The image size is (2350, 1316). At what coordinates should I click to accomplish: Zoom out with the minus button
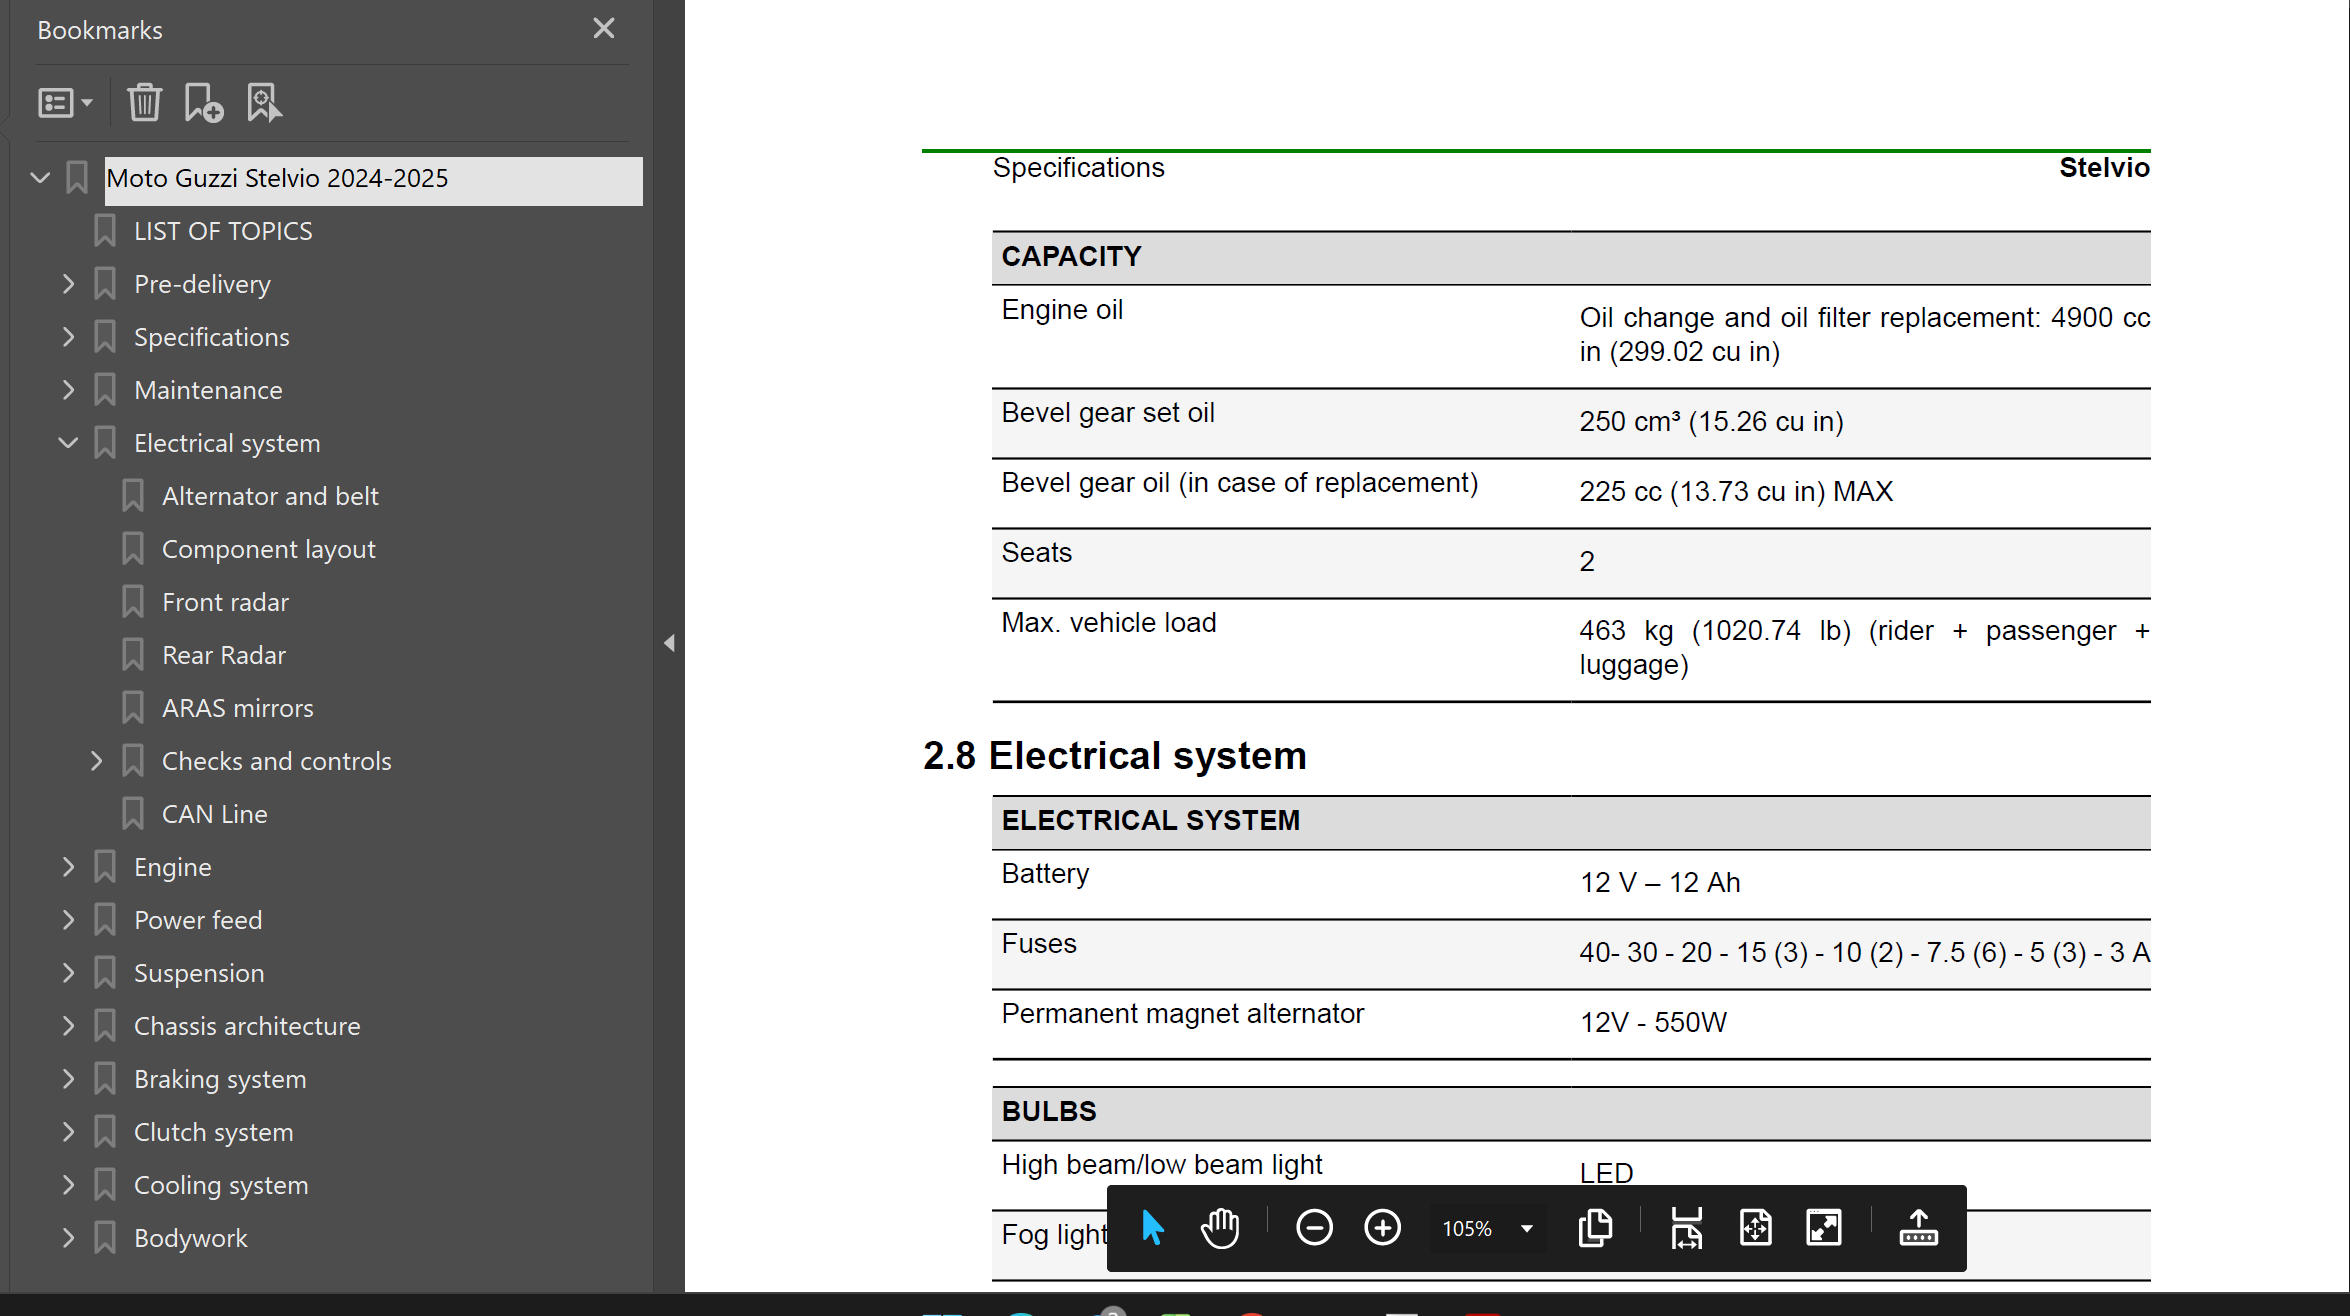coord(1314,1228)
